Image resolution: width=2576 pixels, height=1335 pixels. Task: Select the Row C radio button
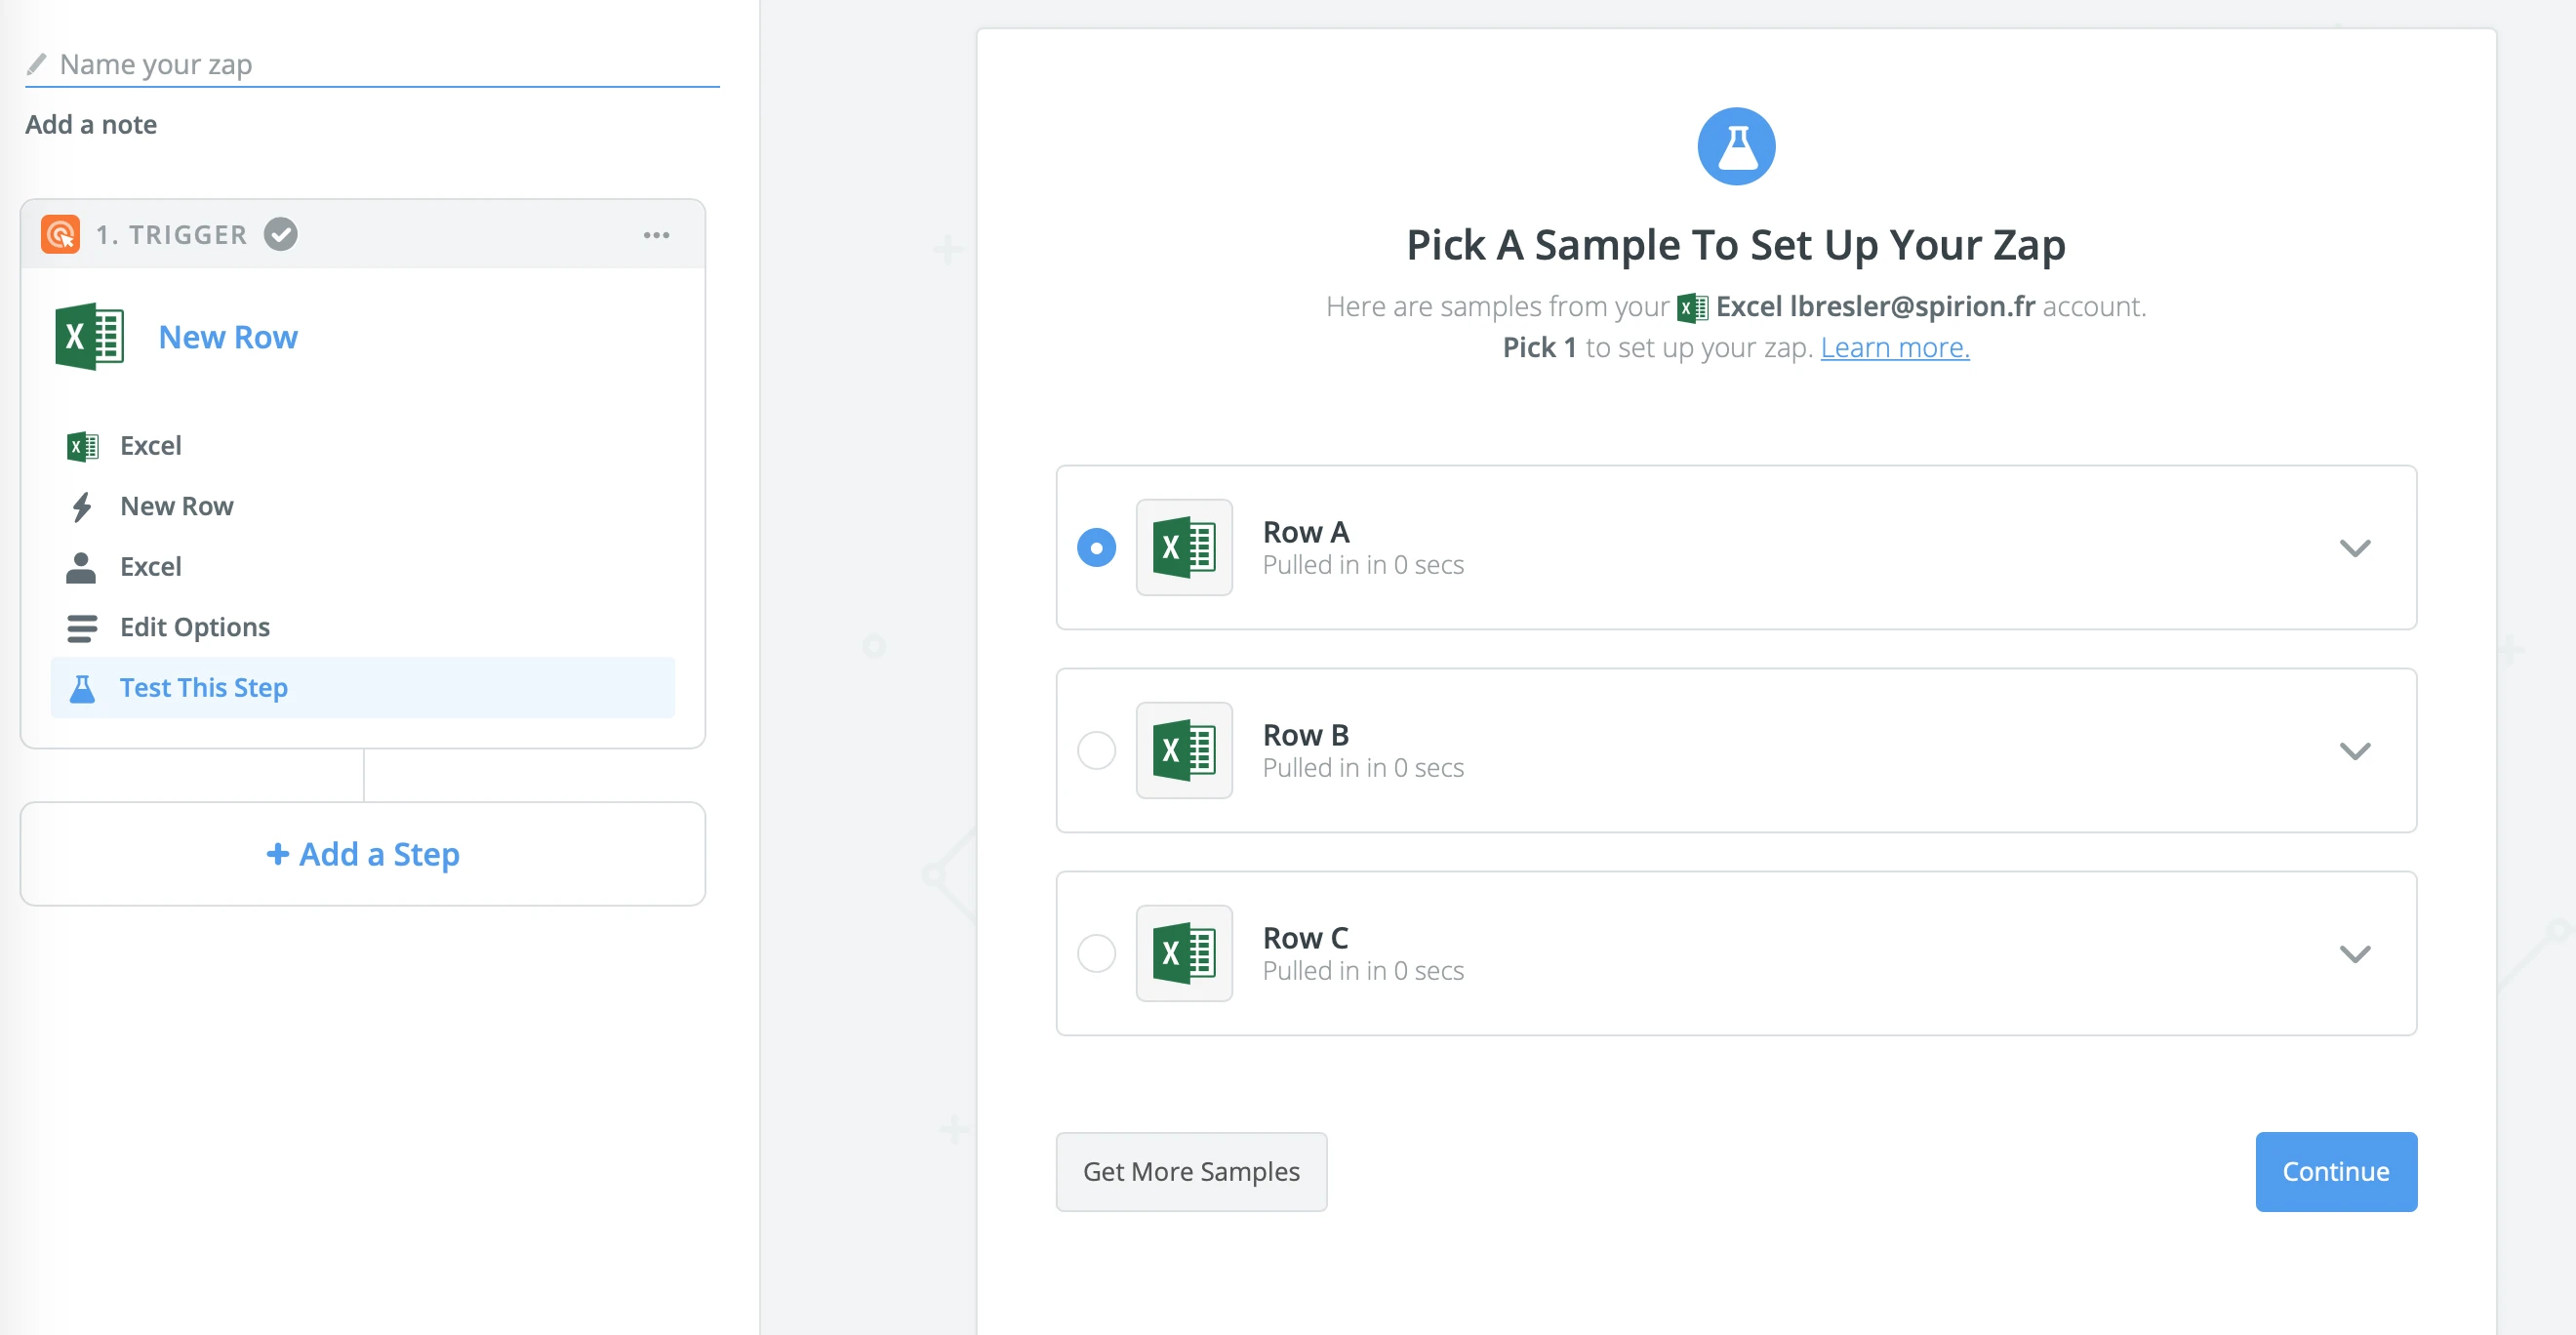(1096, 953)
